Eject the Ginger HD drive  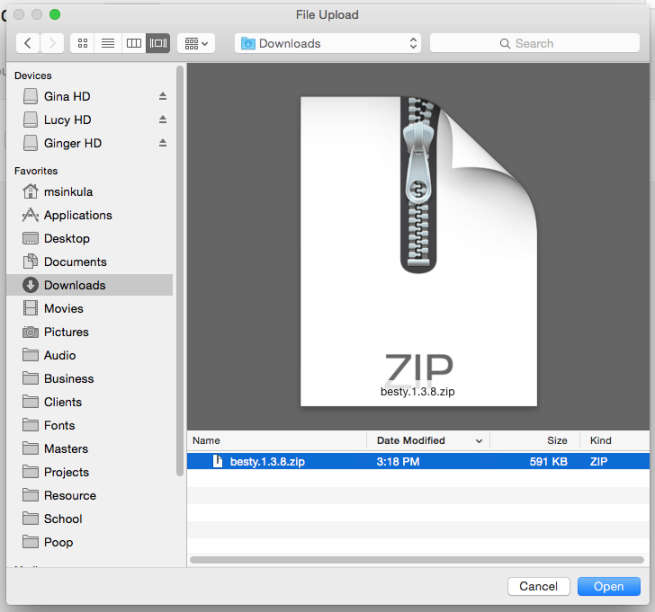tap(163, 143)
